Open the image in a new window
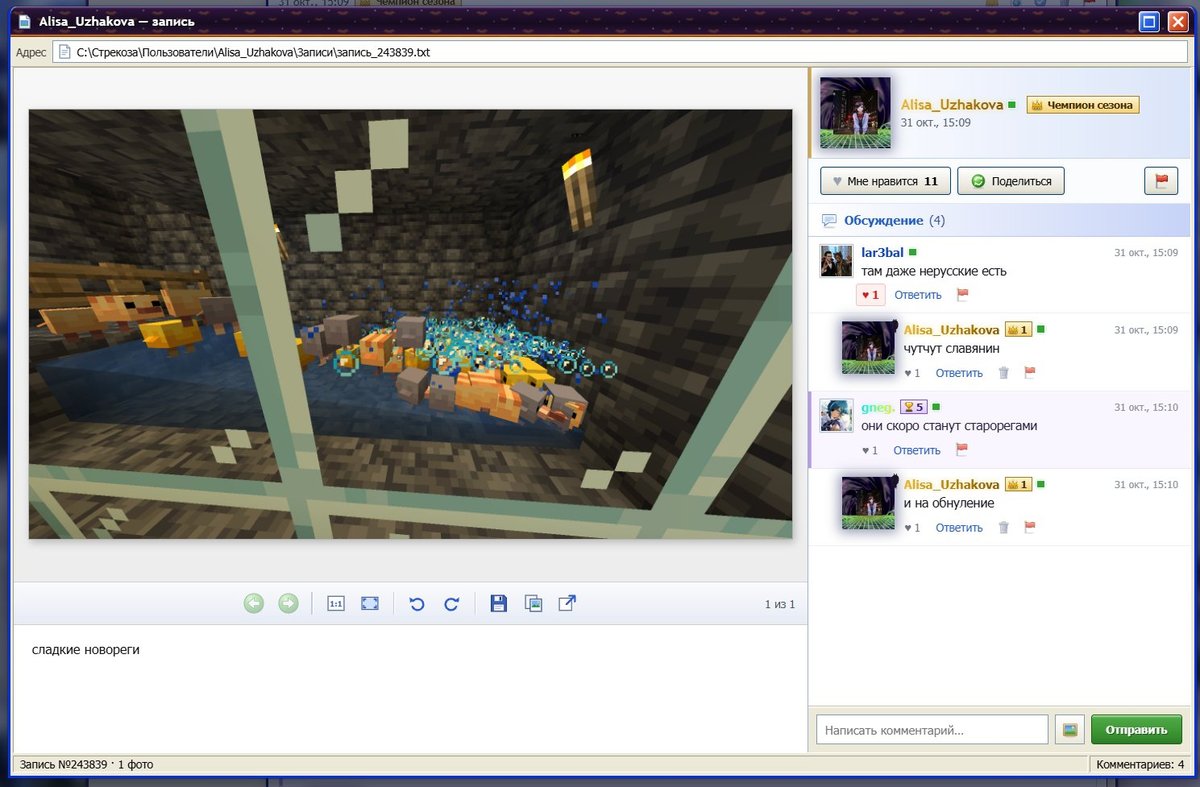 pyautogui.click(x=567, y=603)
